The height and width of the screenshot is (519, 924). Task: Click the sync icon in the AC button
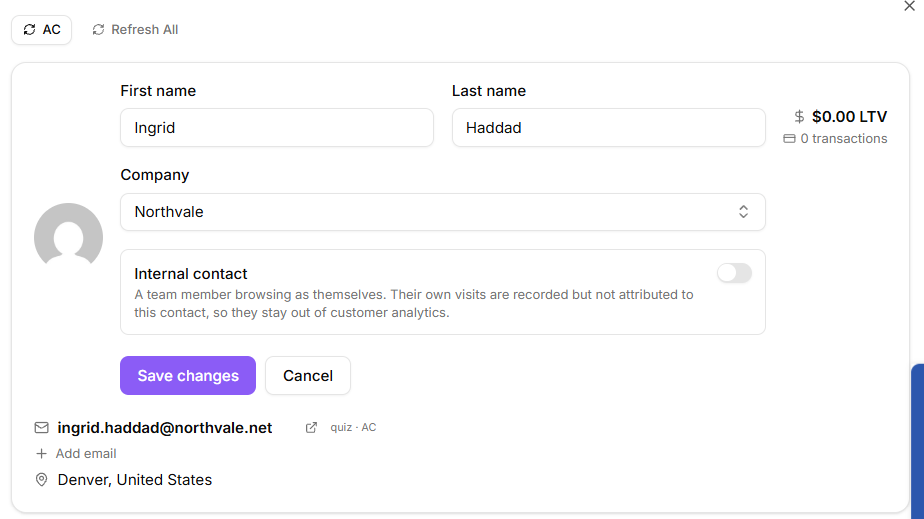point(29,29)
